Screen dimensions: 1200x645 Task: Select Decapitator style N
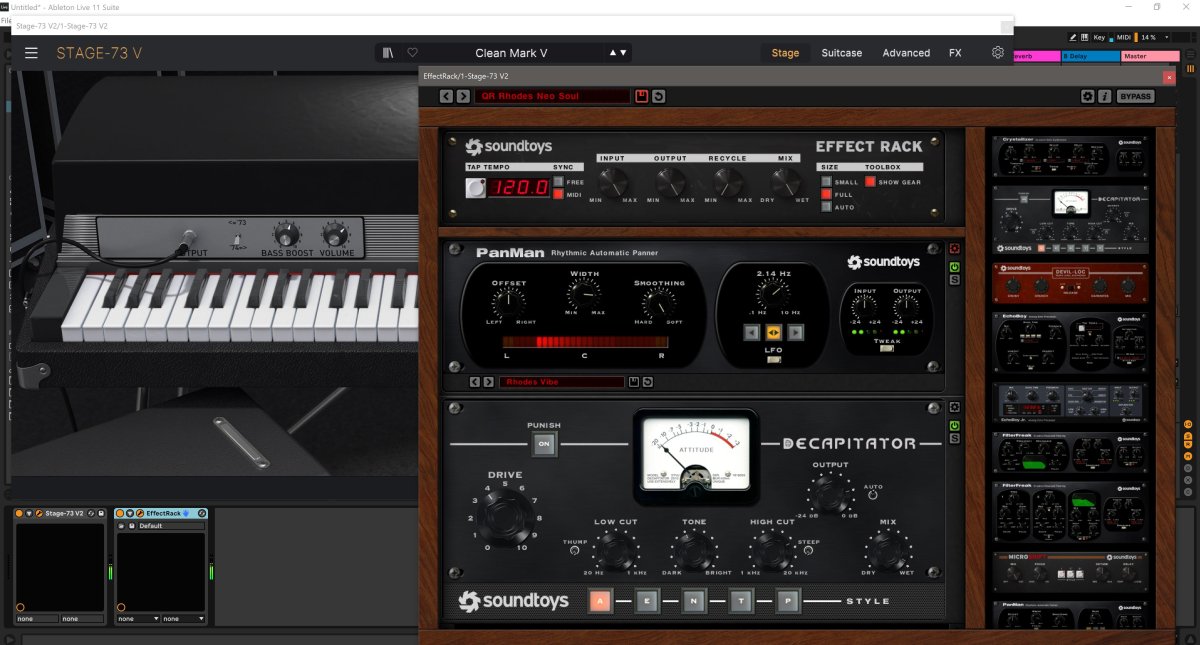point(694,601)
